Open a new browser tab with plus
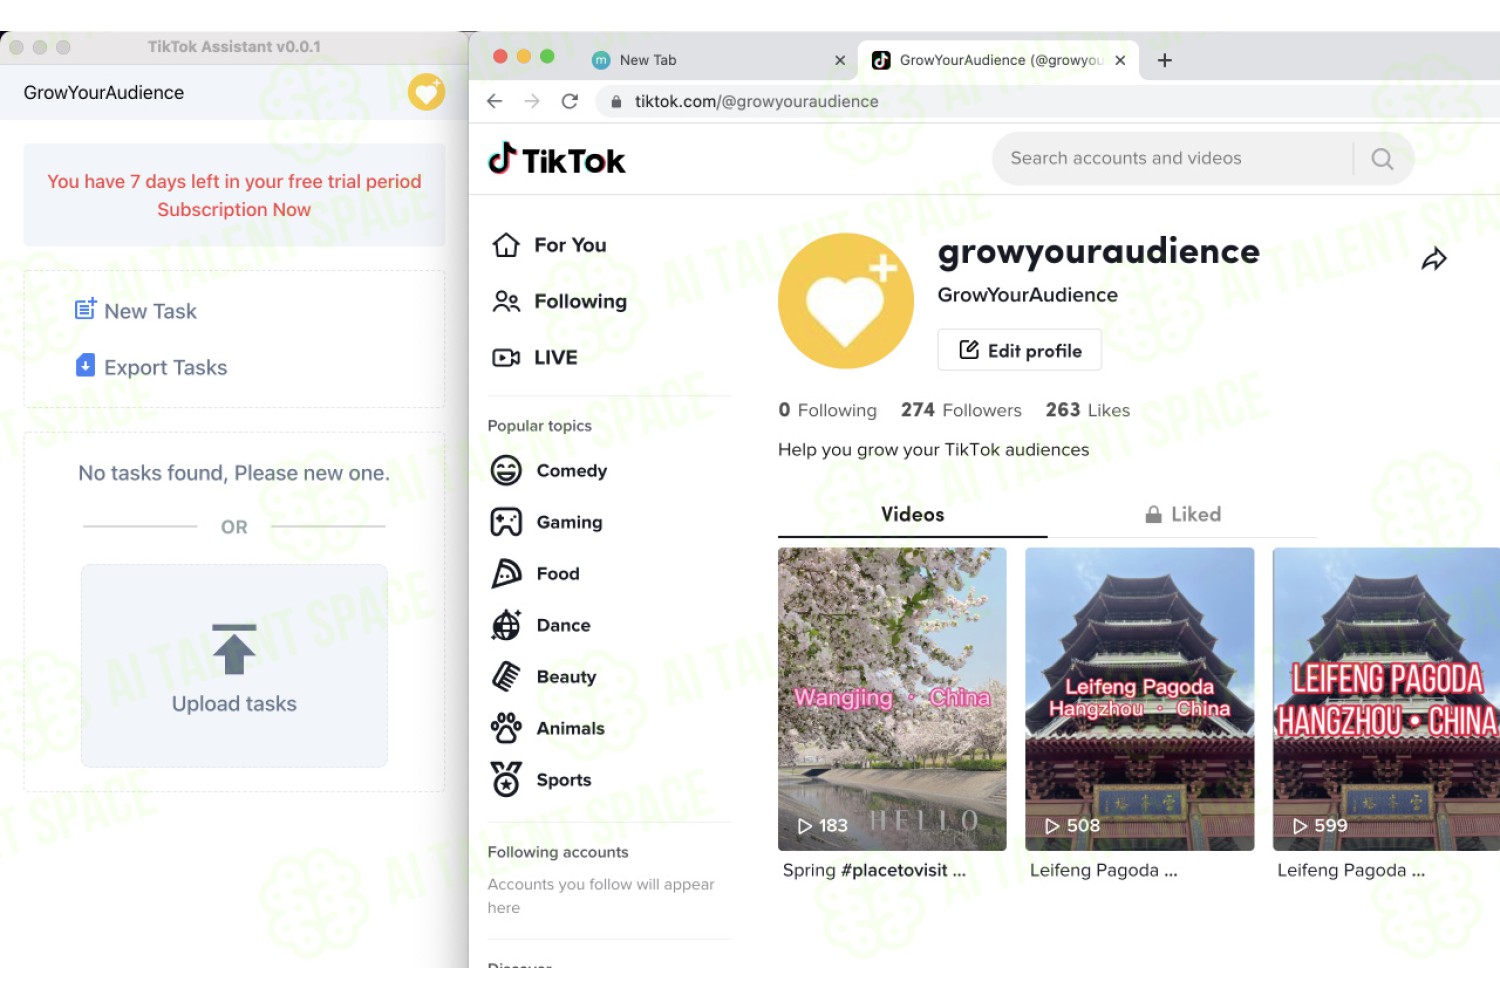This screenshot has height=1000, width=1500. (1164, 60)
